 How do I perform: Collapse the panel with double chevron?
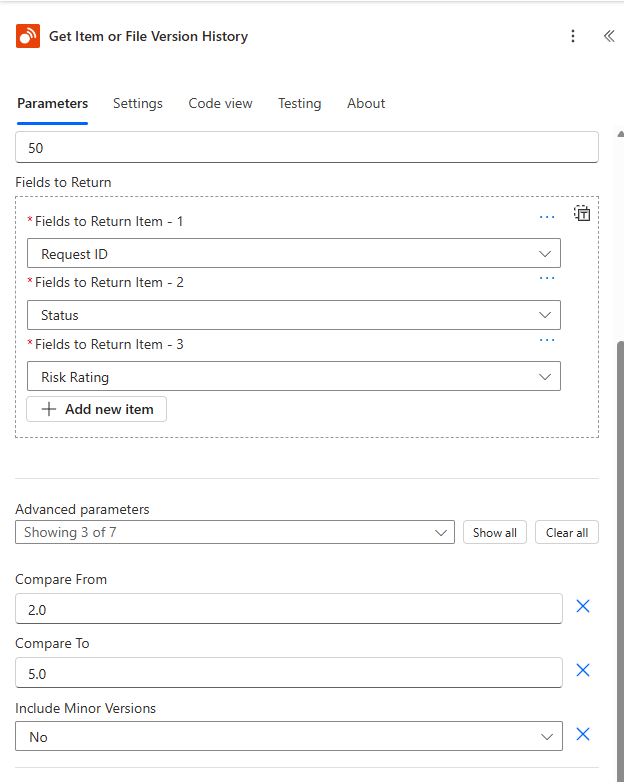(x=609, y=36)
